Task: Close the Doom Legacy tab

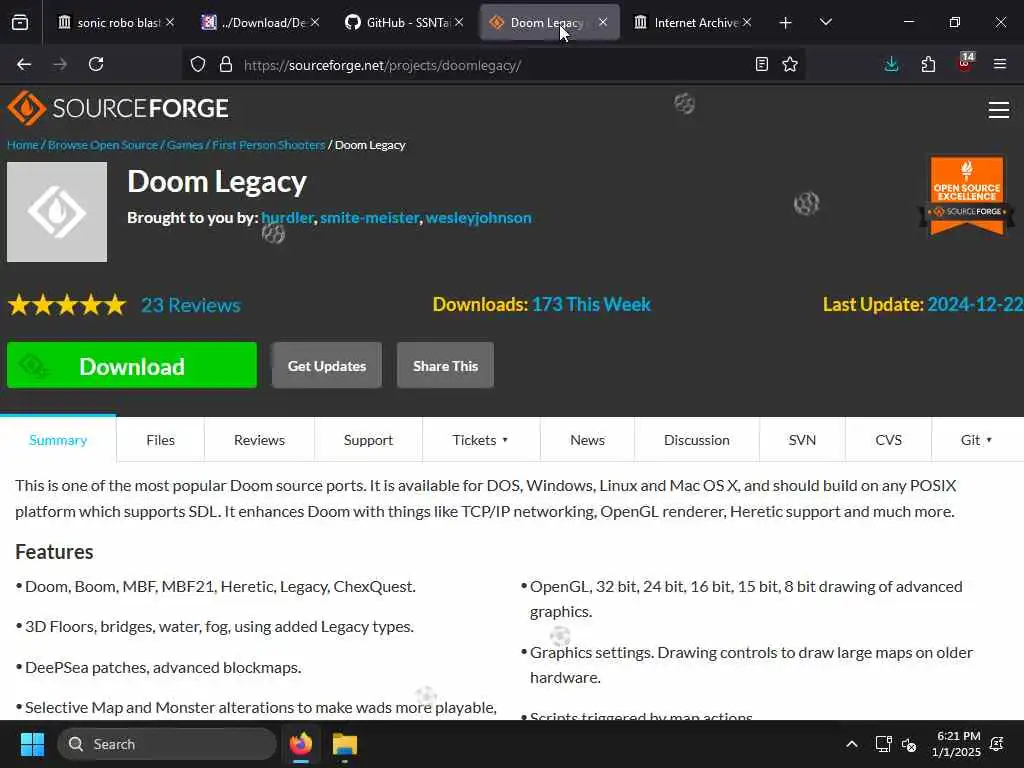Action: pos(603,22)
